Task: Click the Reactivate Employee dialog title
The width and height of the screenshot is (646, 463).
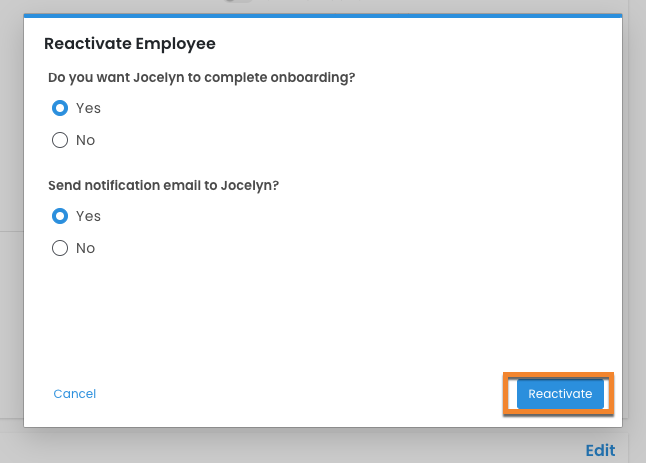Action: 130,44
